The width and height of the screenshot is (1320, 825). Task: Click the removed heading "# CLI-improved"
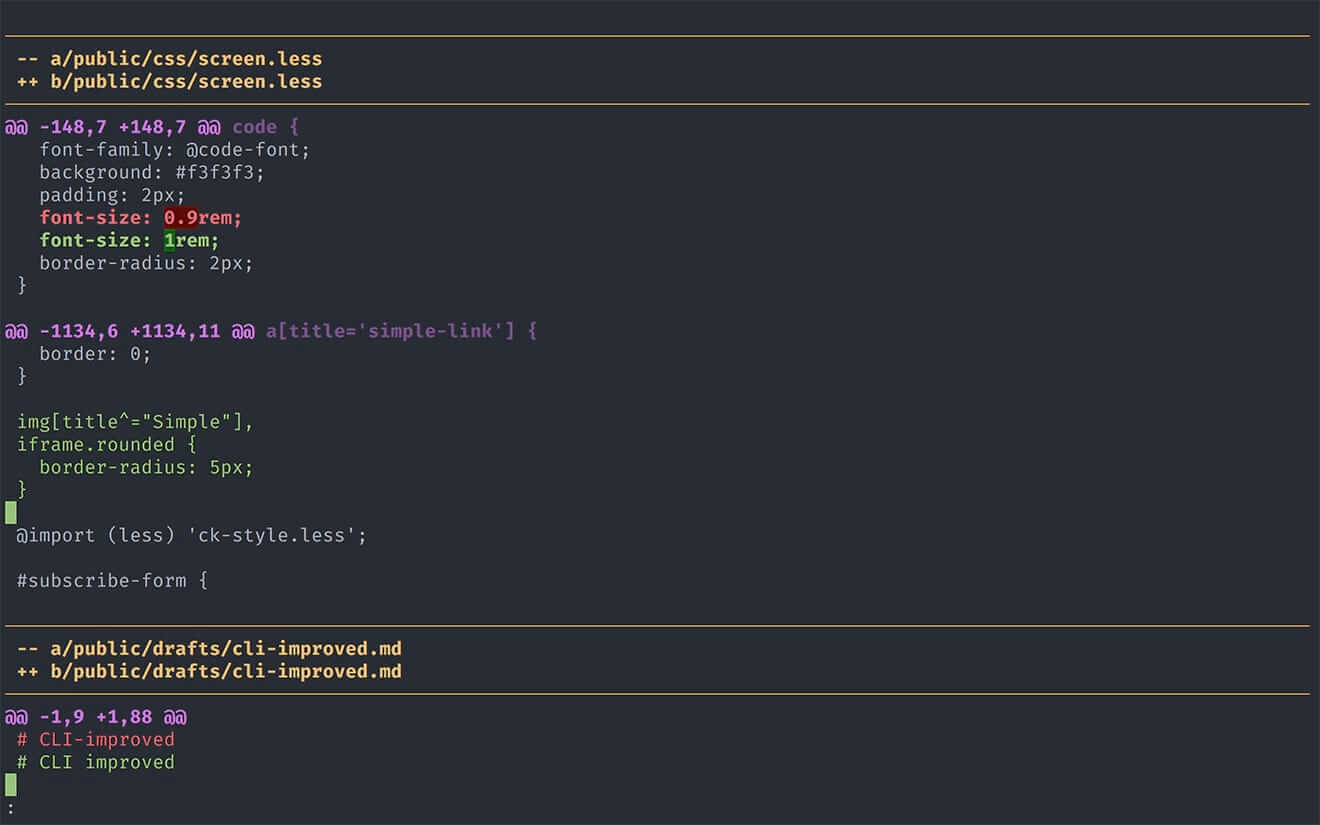[x=96, y=739]
